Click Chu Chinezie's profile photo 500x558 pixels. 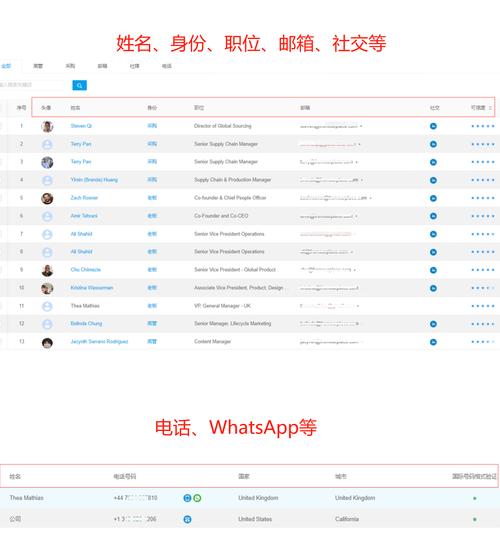click(47, 270)
